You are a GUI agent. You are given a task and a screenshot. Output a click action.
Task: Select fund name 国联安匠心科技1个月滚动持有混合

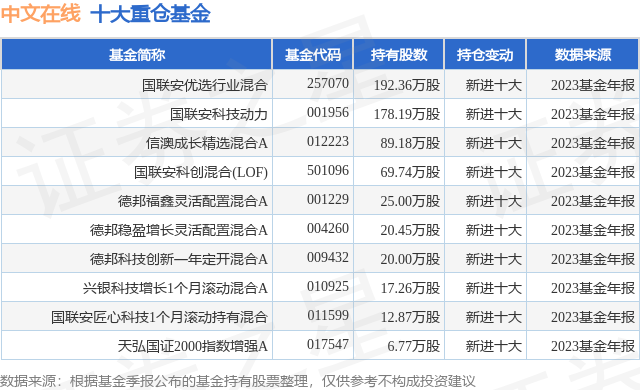click(x=159, y=317)
